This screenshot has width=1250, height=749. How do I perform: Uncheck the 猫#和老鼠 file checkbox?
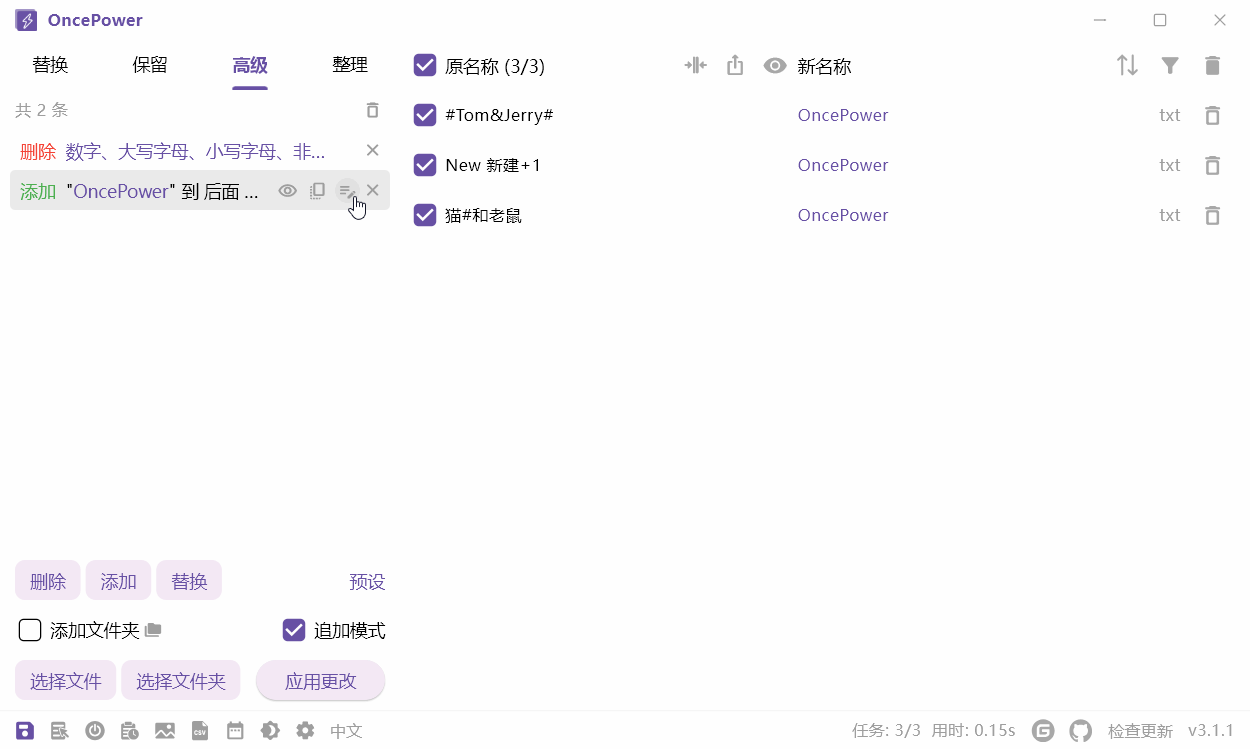[x=425, y=215]
